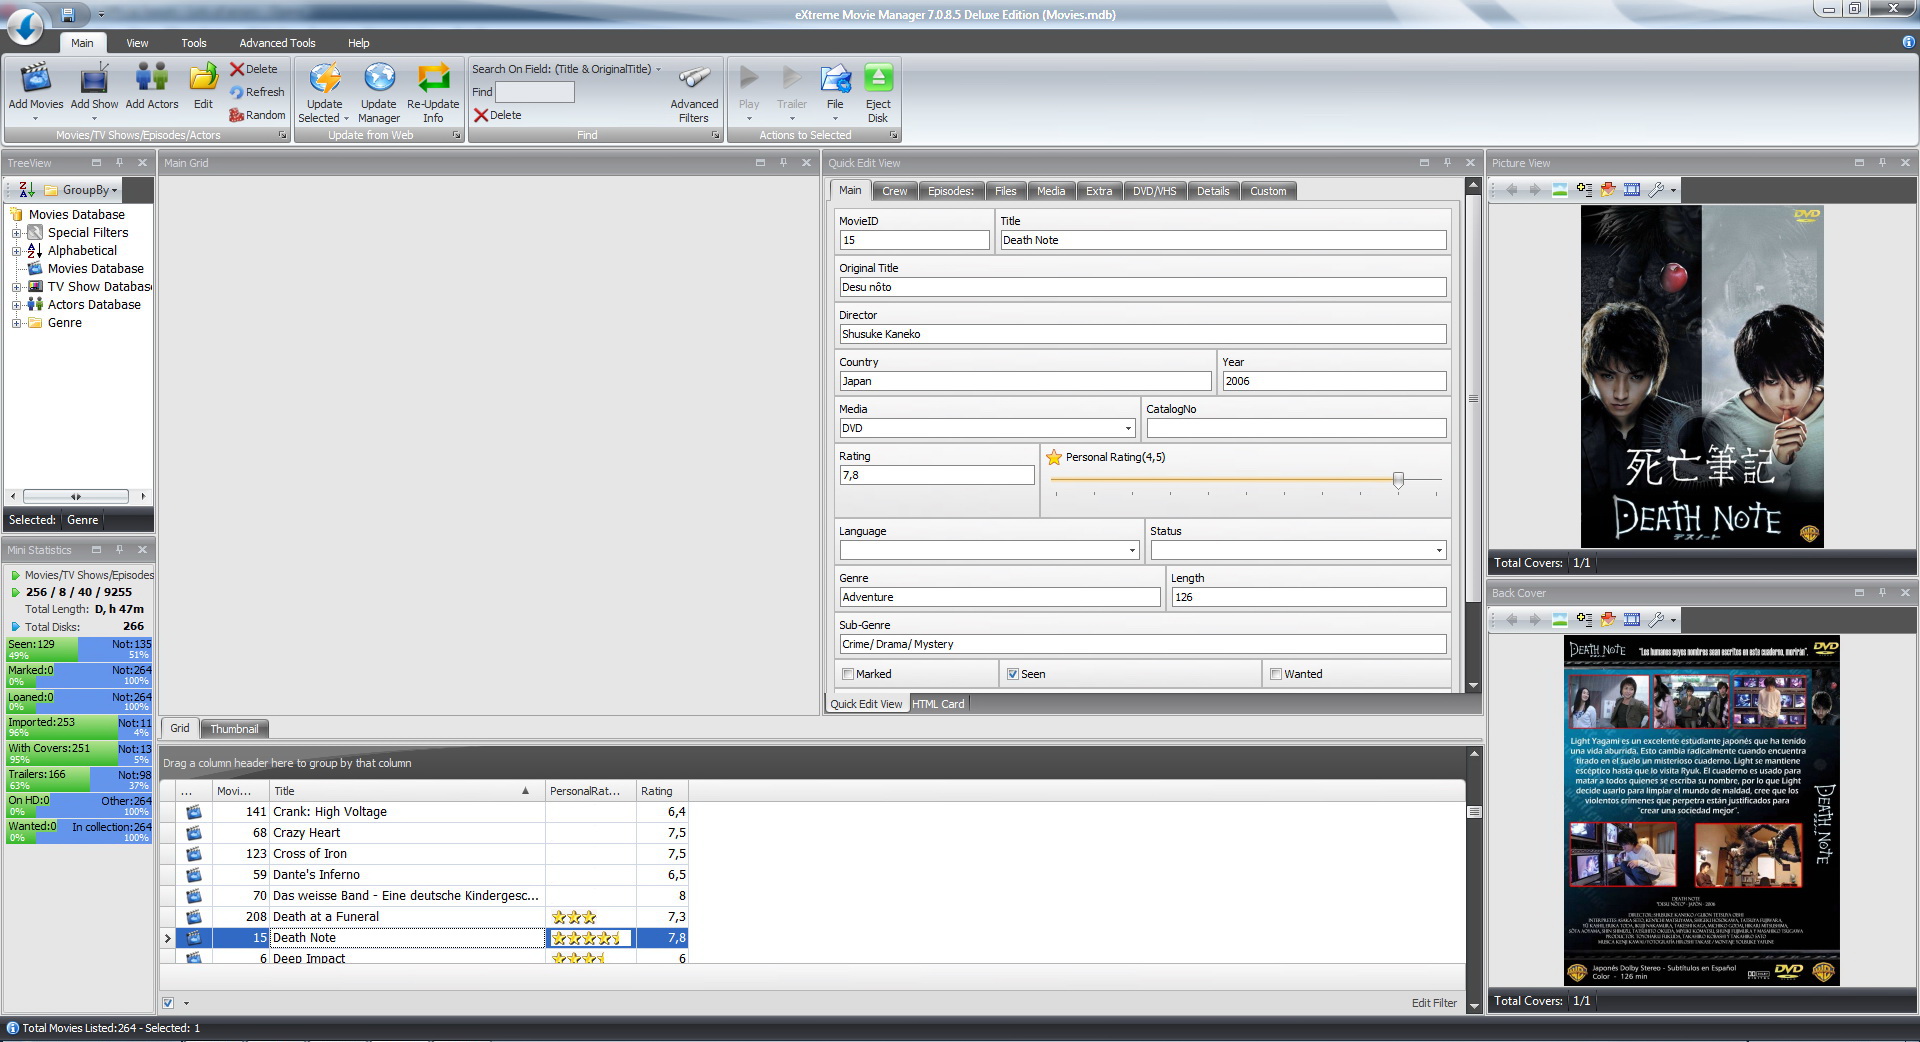Click add-to-list icon in Picture View toolbar
This screenshot has height=1042, width=1920.
[1584, 189]
